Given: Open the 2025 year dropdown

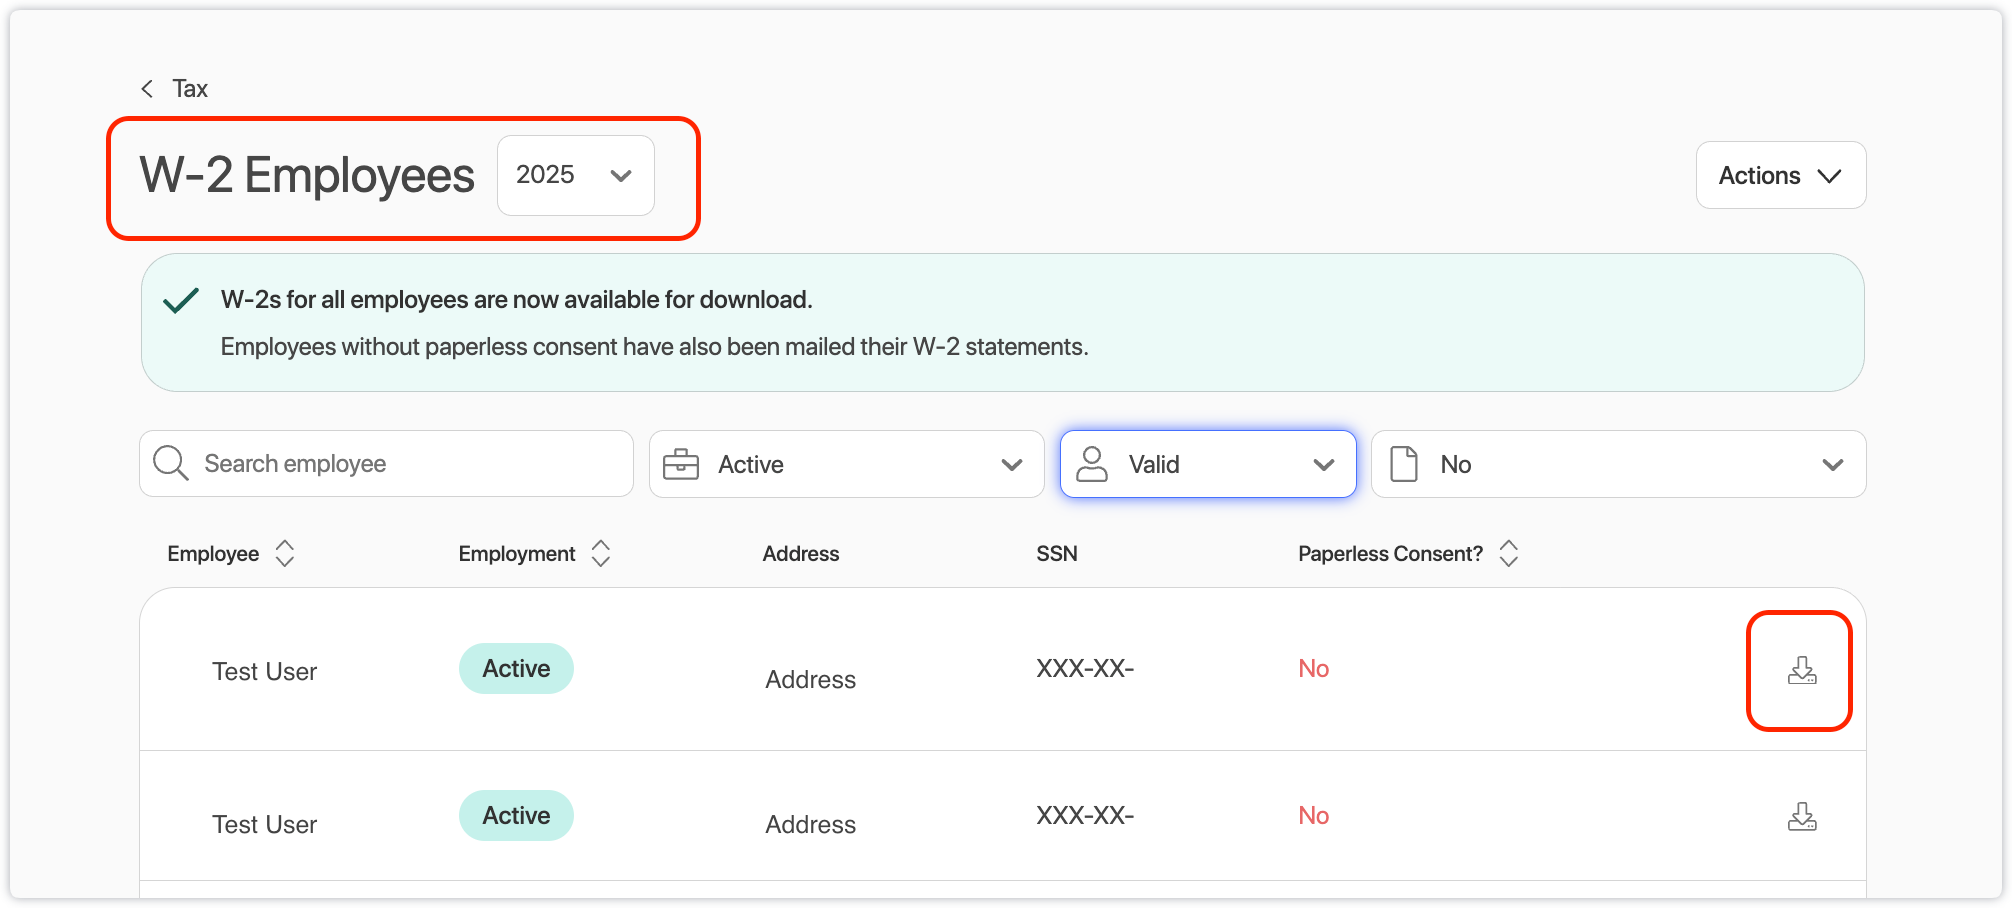Looking at the screenshot, I should click(575, 175).
